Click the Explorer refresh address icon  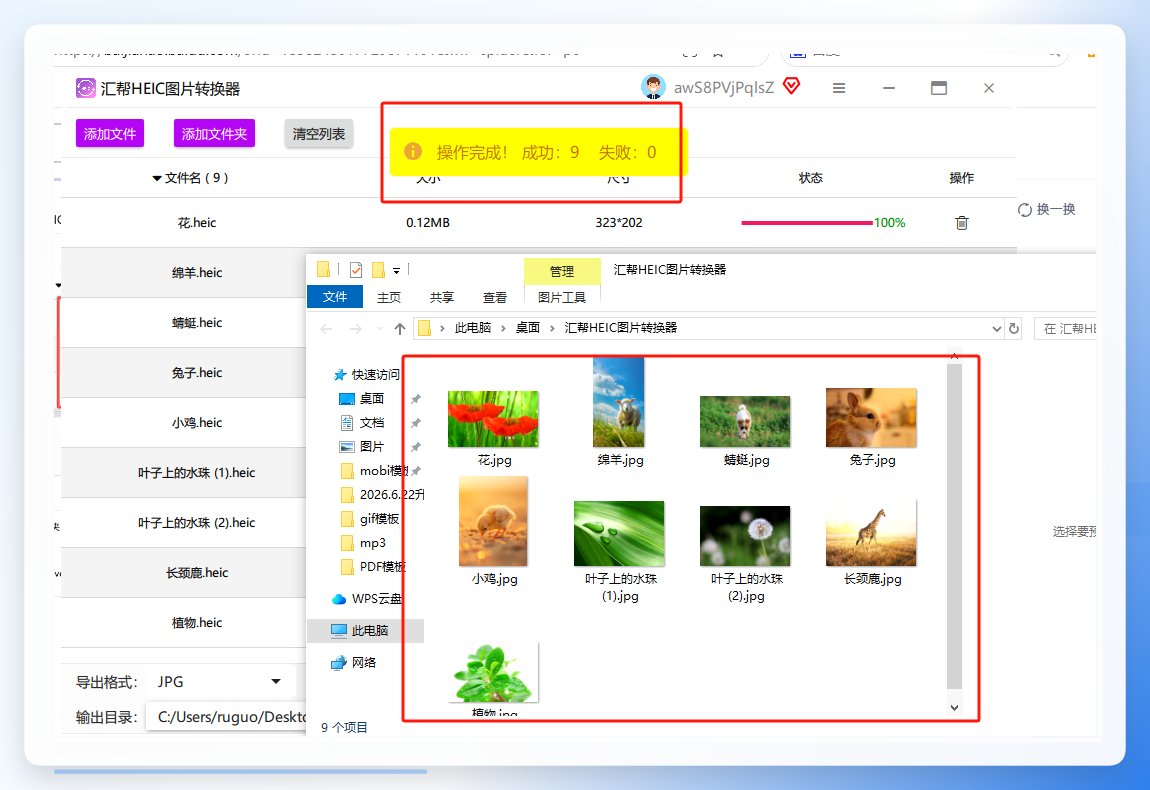(1014, 329)
